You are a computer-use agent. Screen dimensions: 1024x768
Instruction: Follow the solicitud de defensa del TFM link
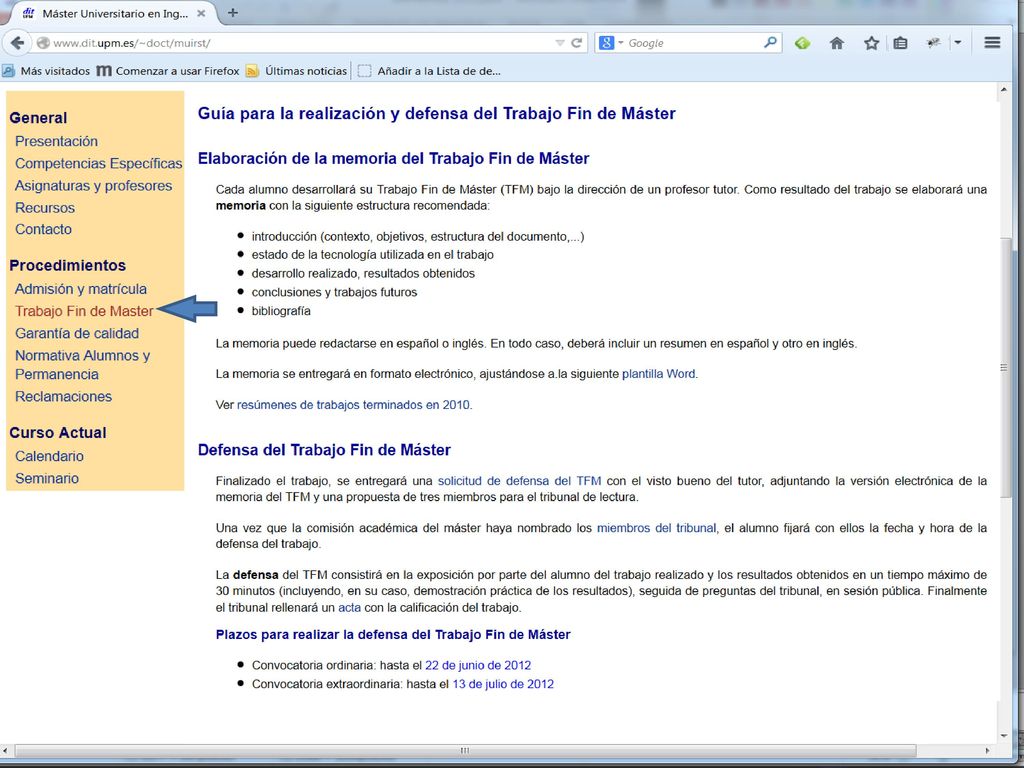(519, 481)
